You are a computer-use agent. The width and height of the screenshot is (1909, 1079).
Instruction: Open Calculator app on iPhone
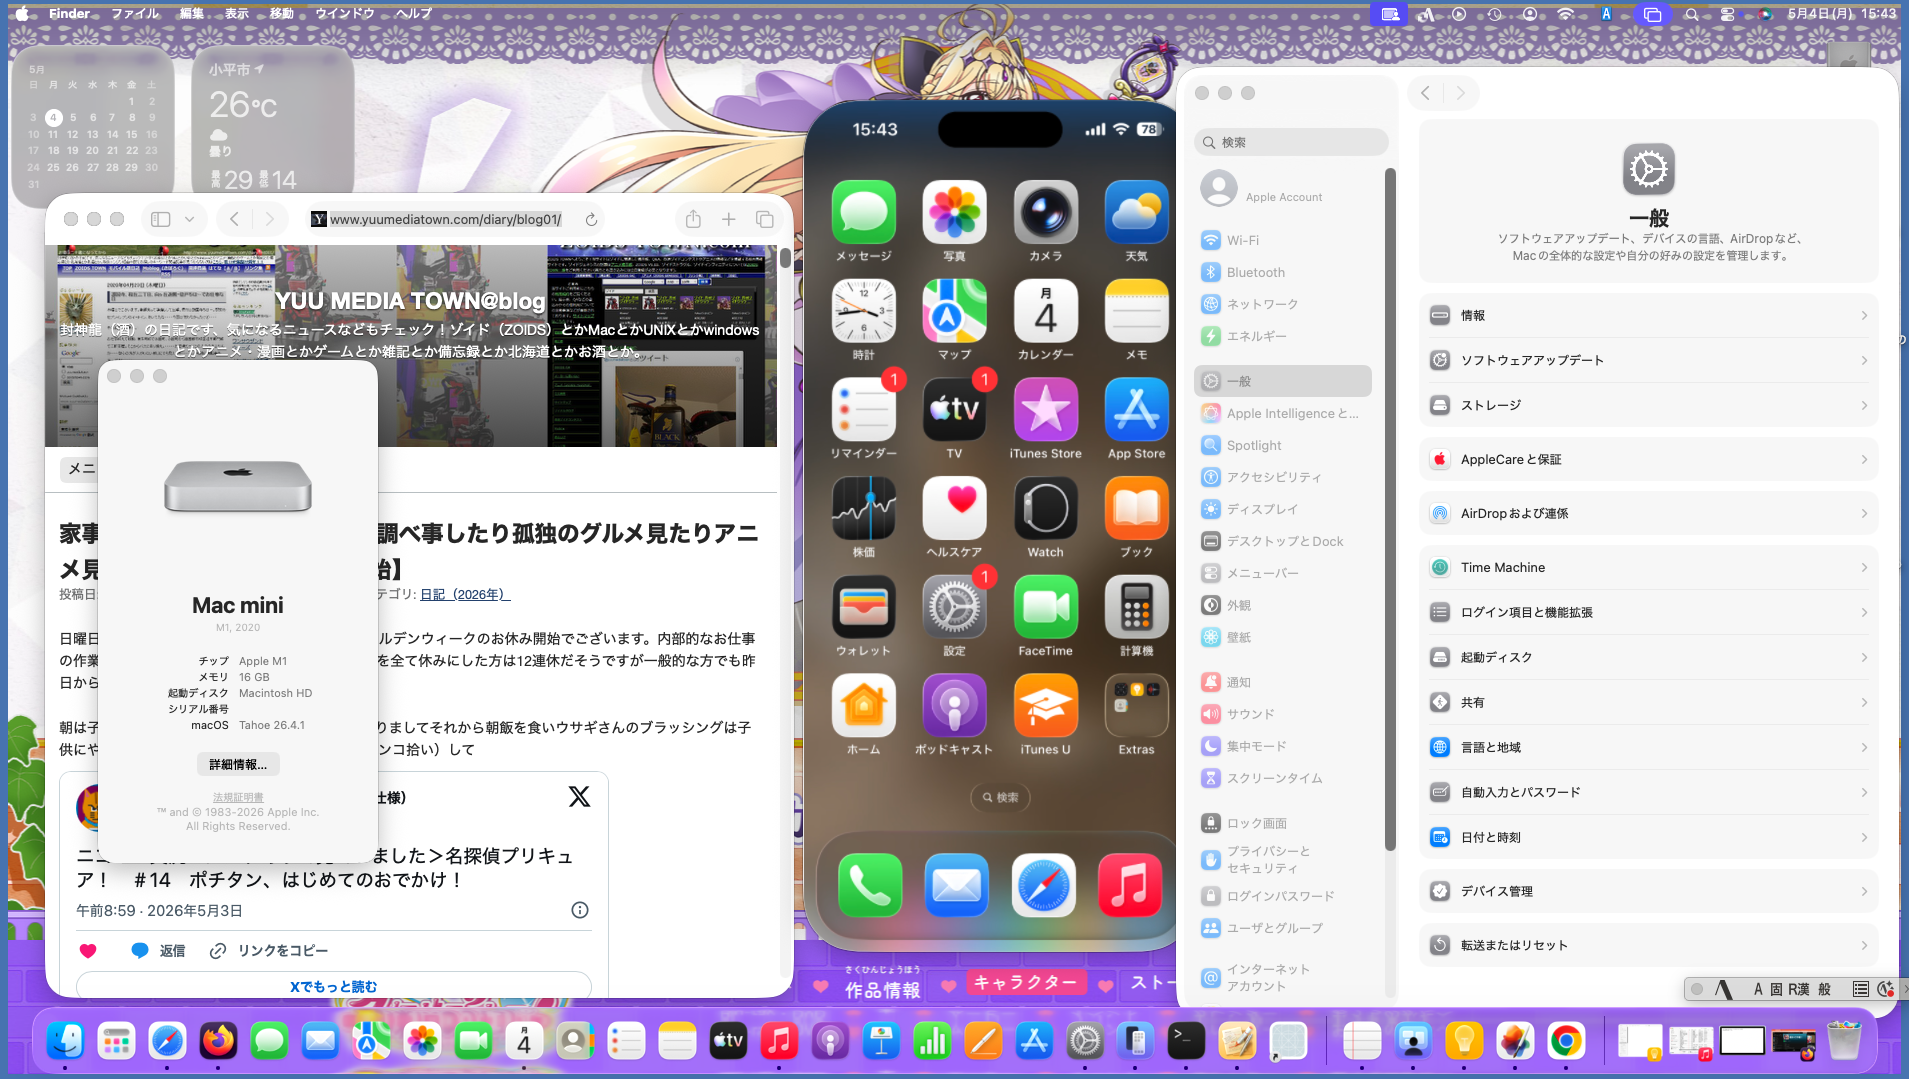(x=1137, y=607)
